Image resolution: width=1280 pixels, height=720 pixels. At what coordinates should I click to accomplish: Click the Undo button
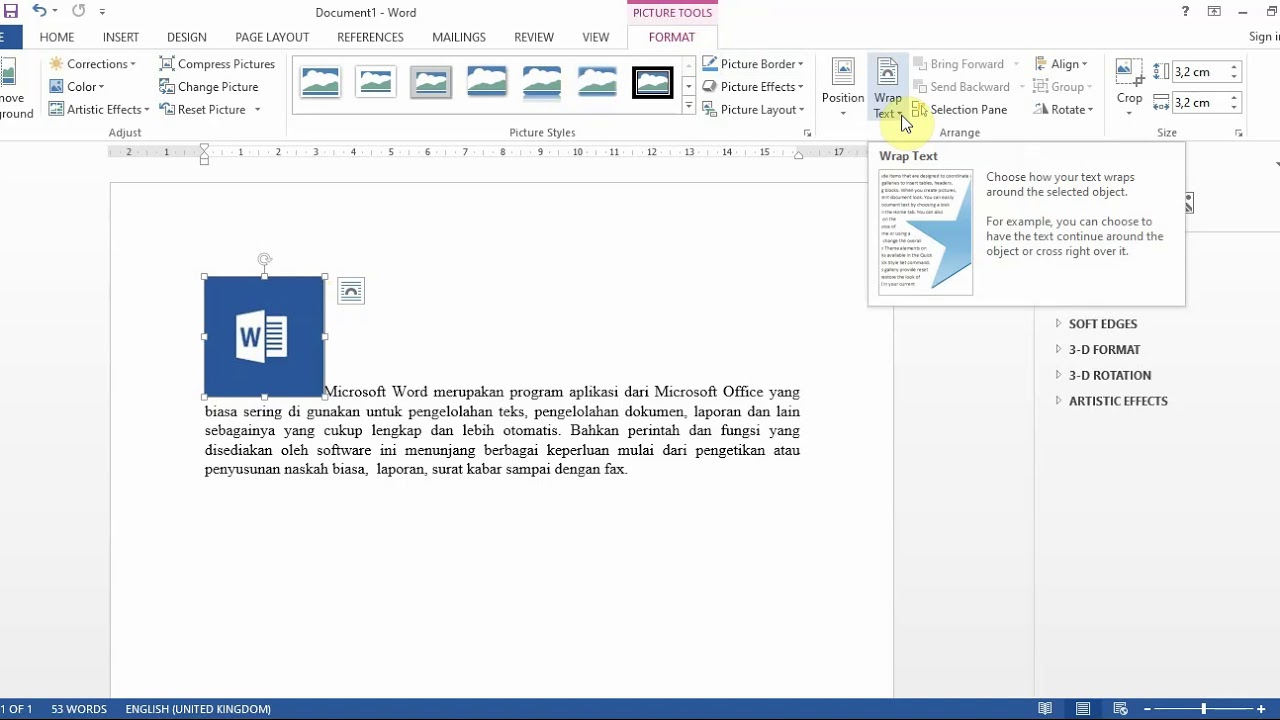pyautogui.click(x=40, y=12)
